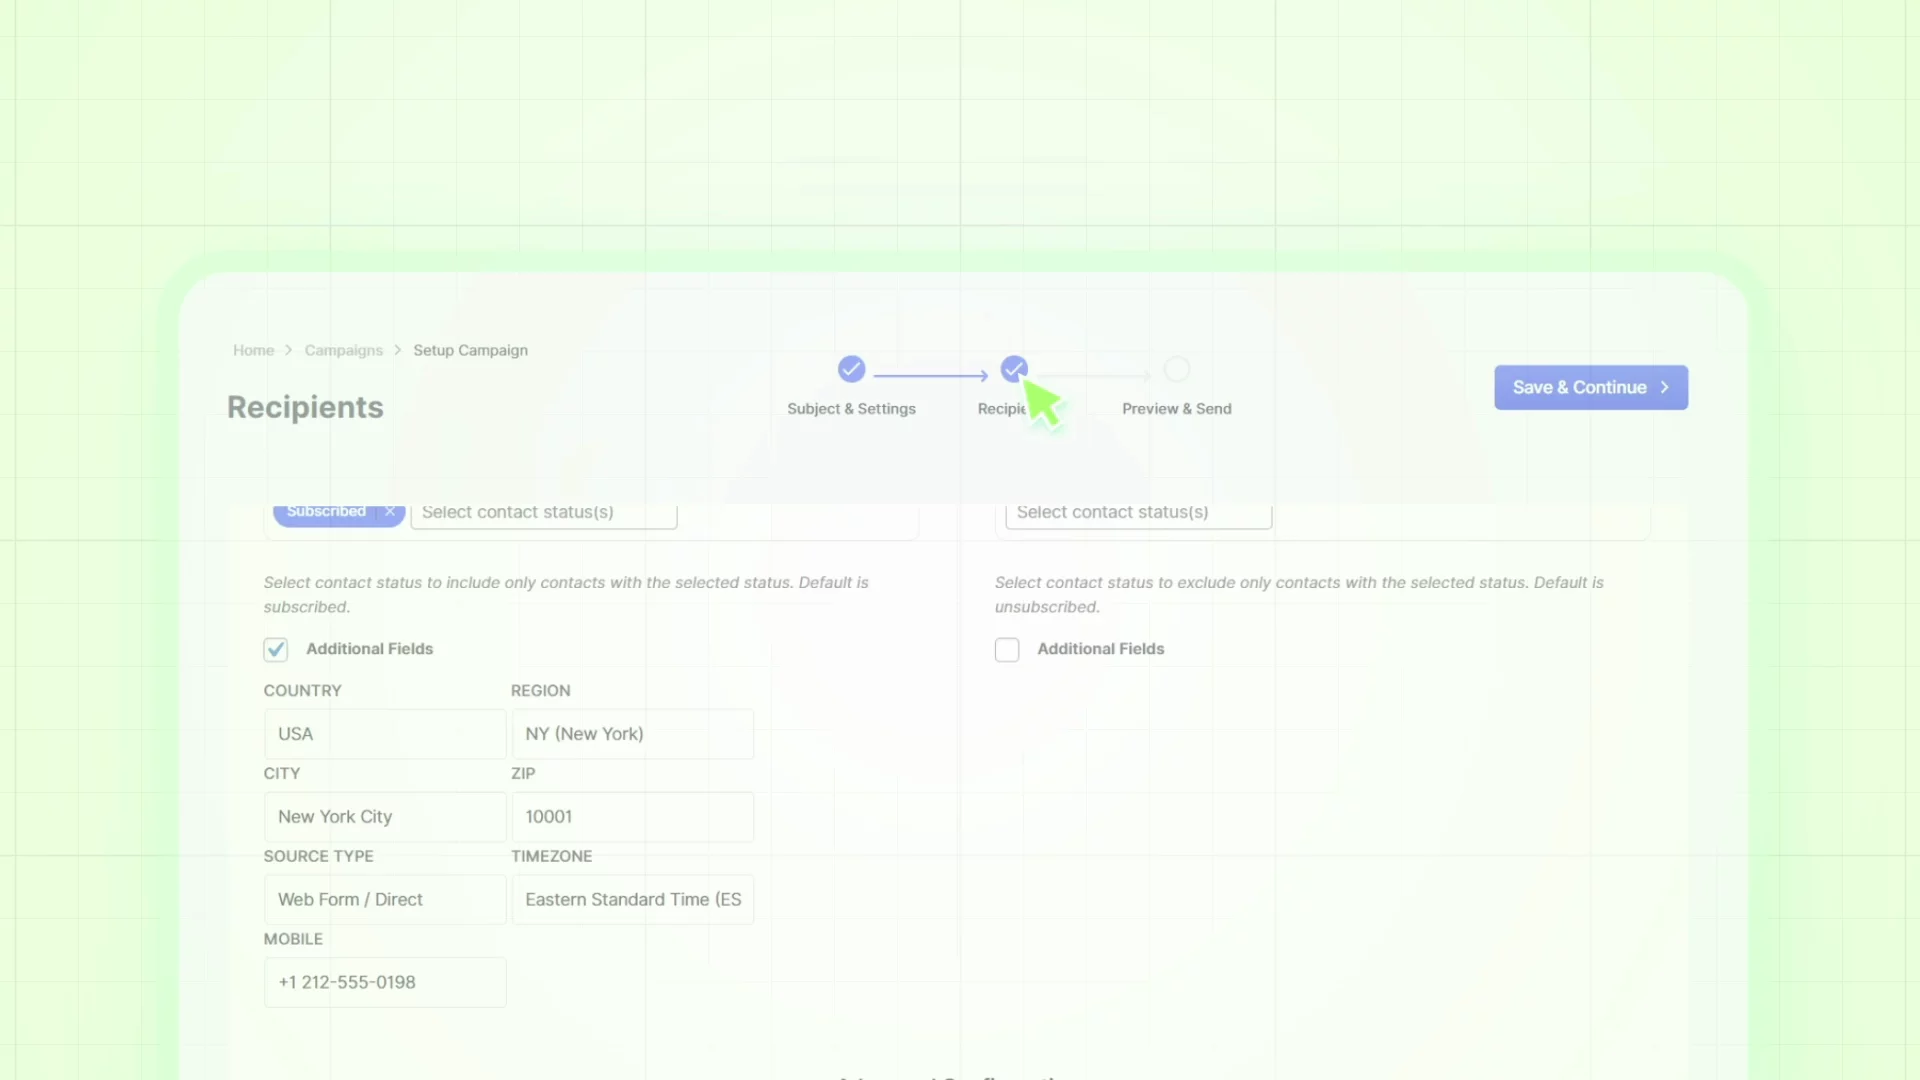
Task: Select the Subject & Settings step check icon
Action: point(851,369)
